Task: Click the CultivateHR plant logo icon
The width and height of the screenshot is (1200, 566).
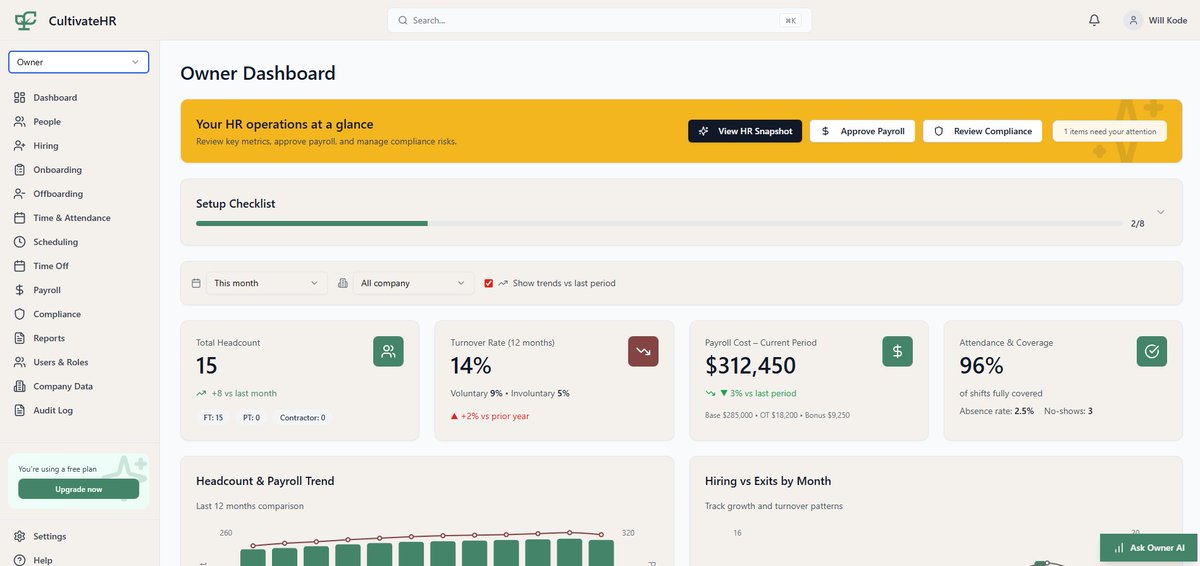Action: 26,20
